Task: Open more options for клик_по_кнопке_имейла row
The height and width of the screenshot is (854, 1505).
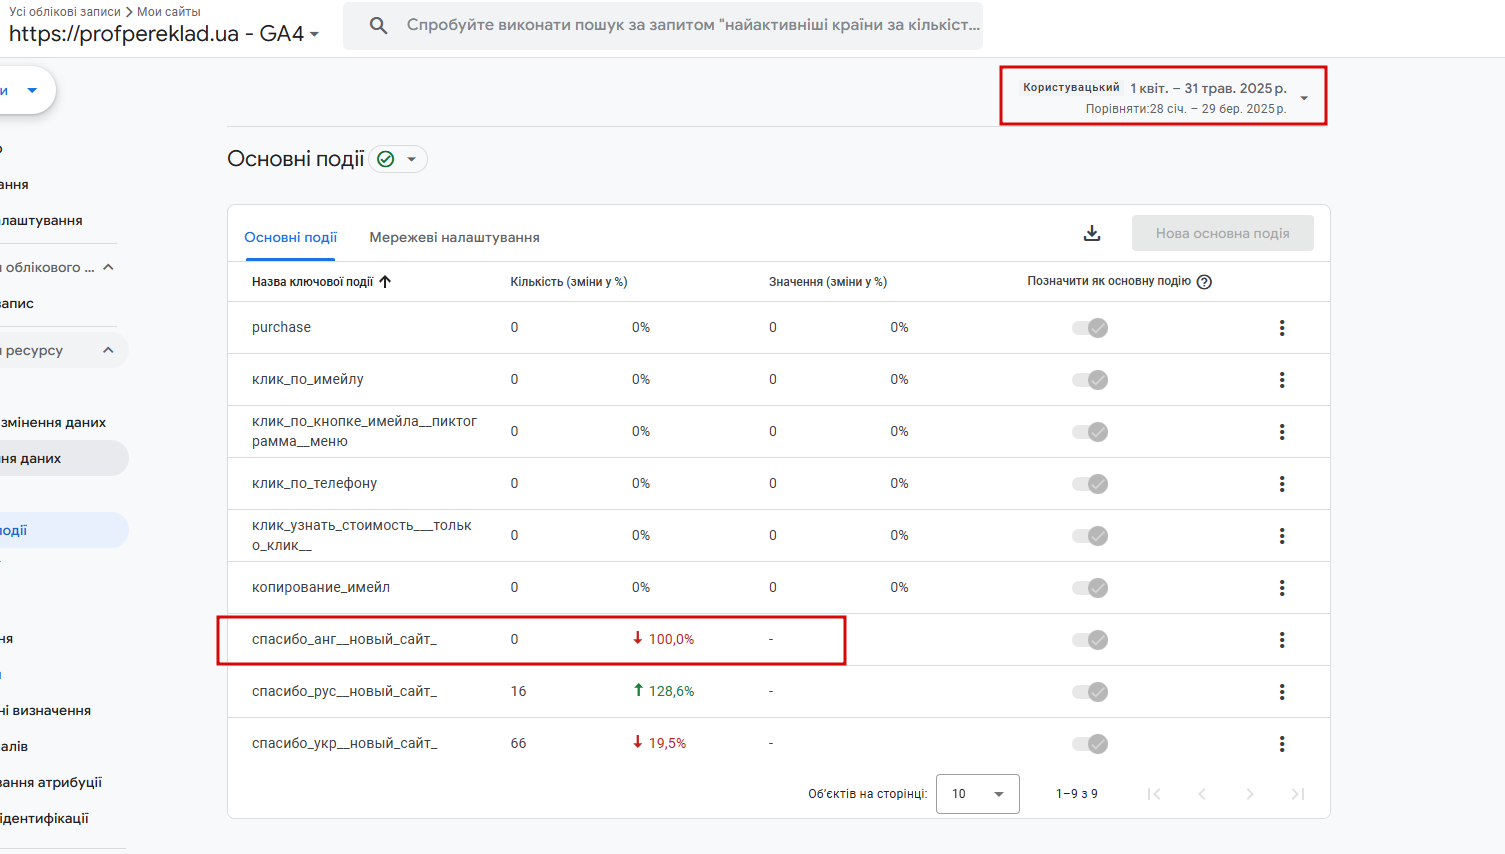Action: click(1282, 432)
